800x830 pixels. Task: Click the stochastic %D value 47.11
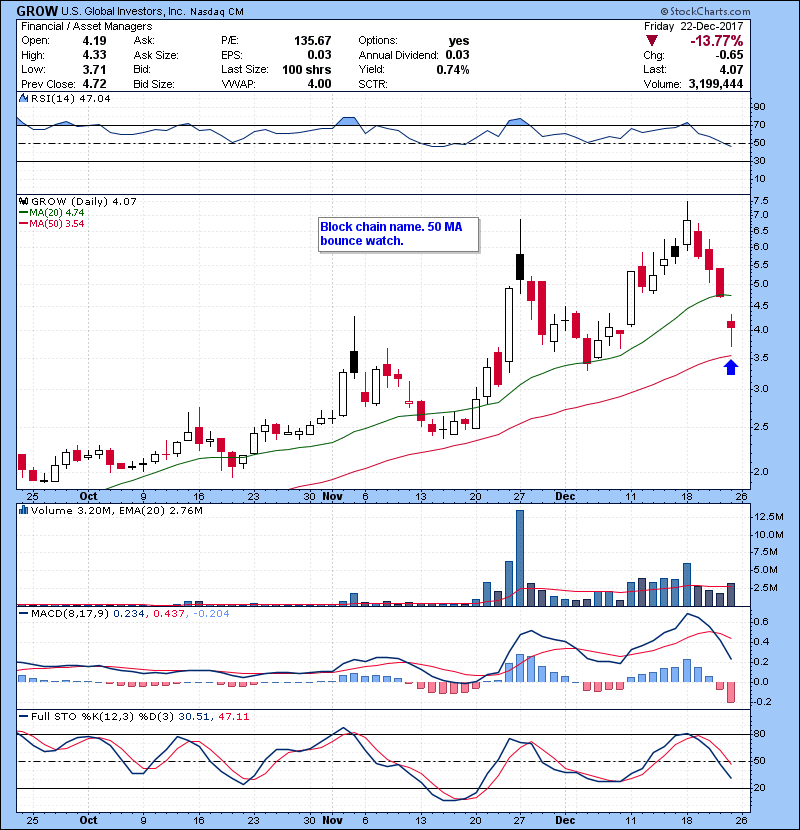tap(233, 716)
